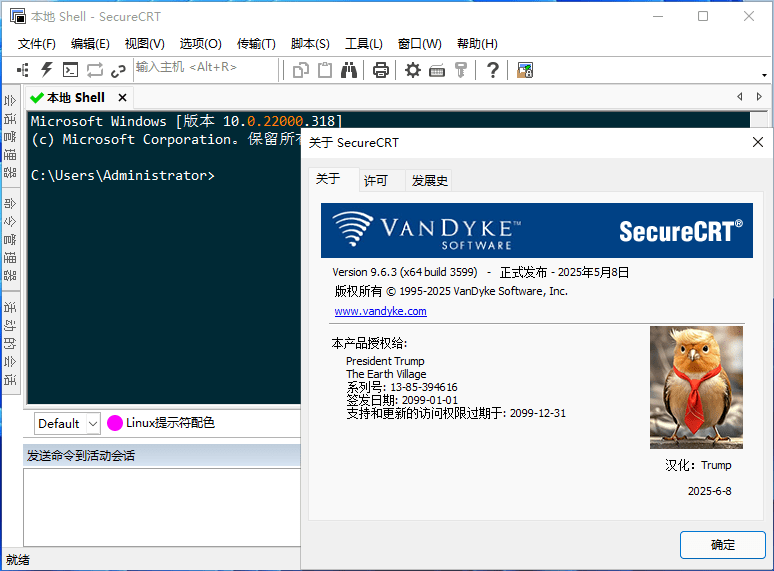Open Session Options with the gear icon
This screenshot has height=571, width=774.
pyautogui.click(x=413, y=70)
